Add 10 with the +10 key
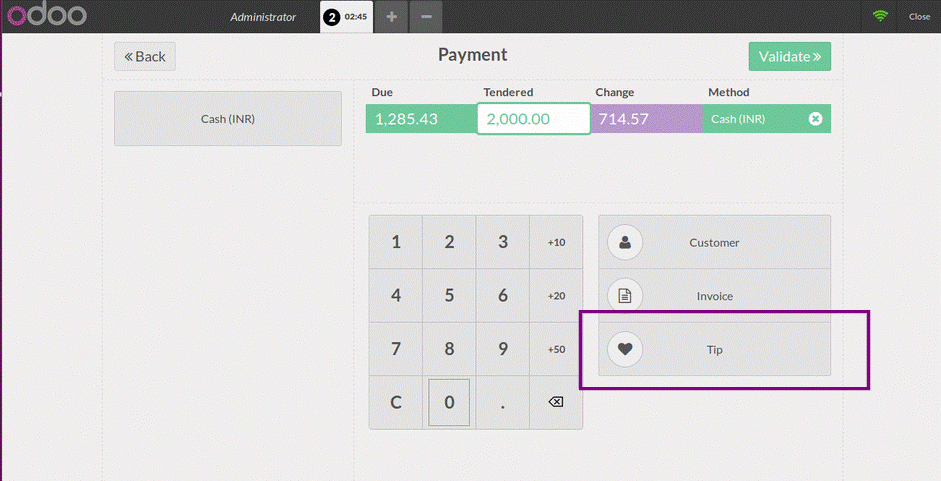Screen dimensions: 941x481 pyautogui.click(x=556, y=242)
